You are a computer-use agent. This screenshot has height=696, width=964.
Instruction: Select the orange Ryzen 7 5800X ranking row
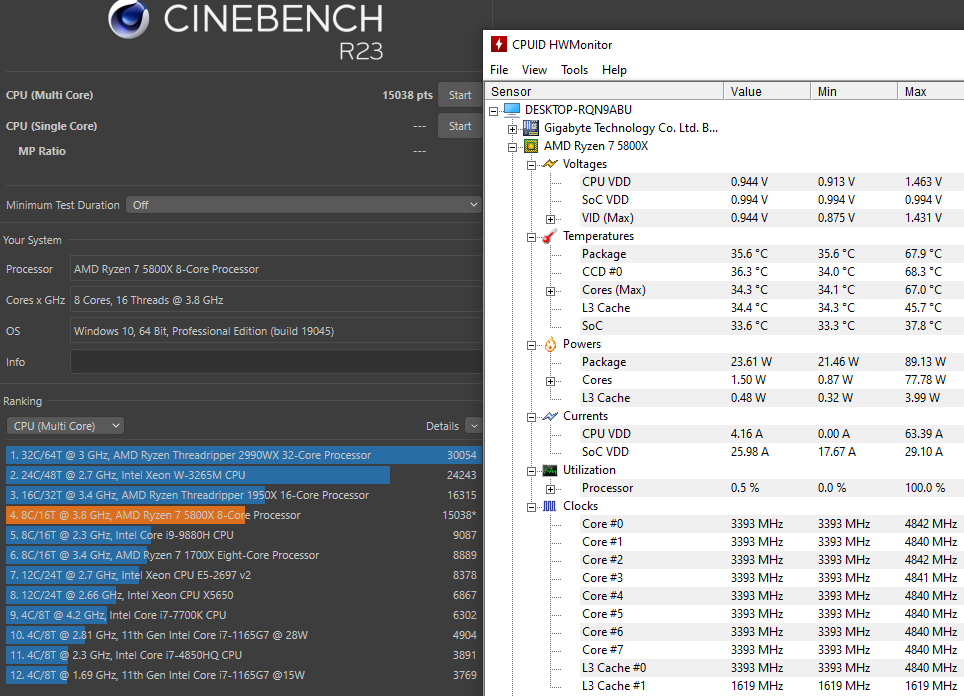(243, 515)
